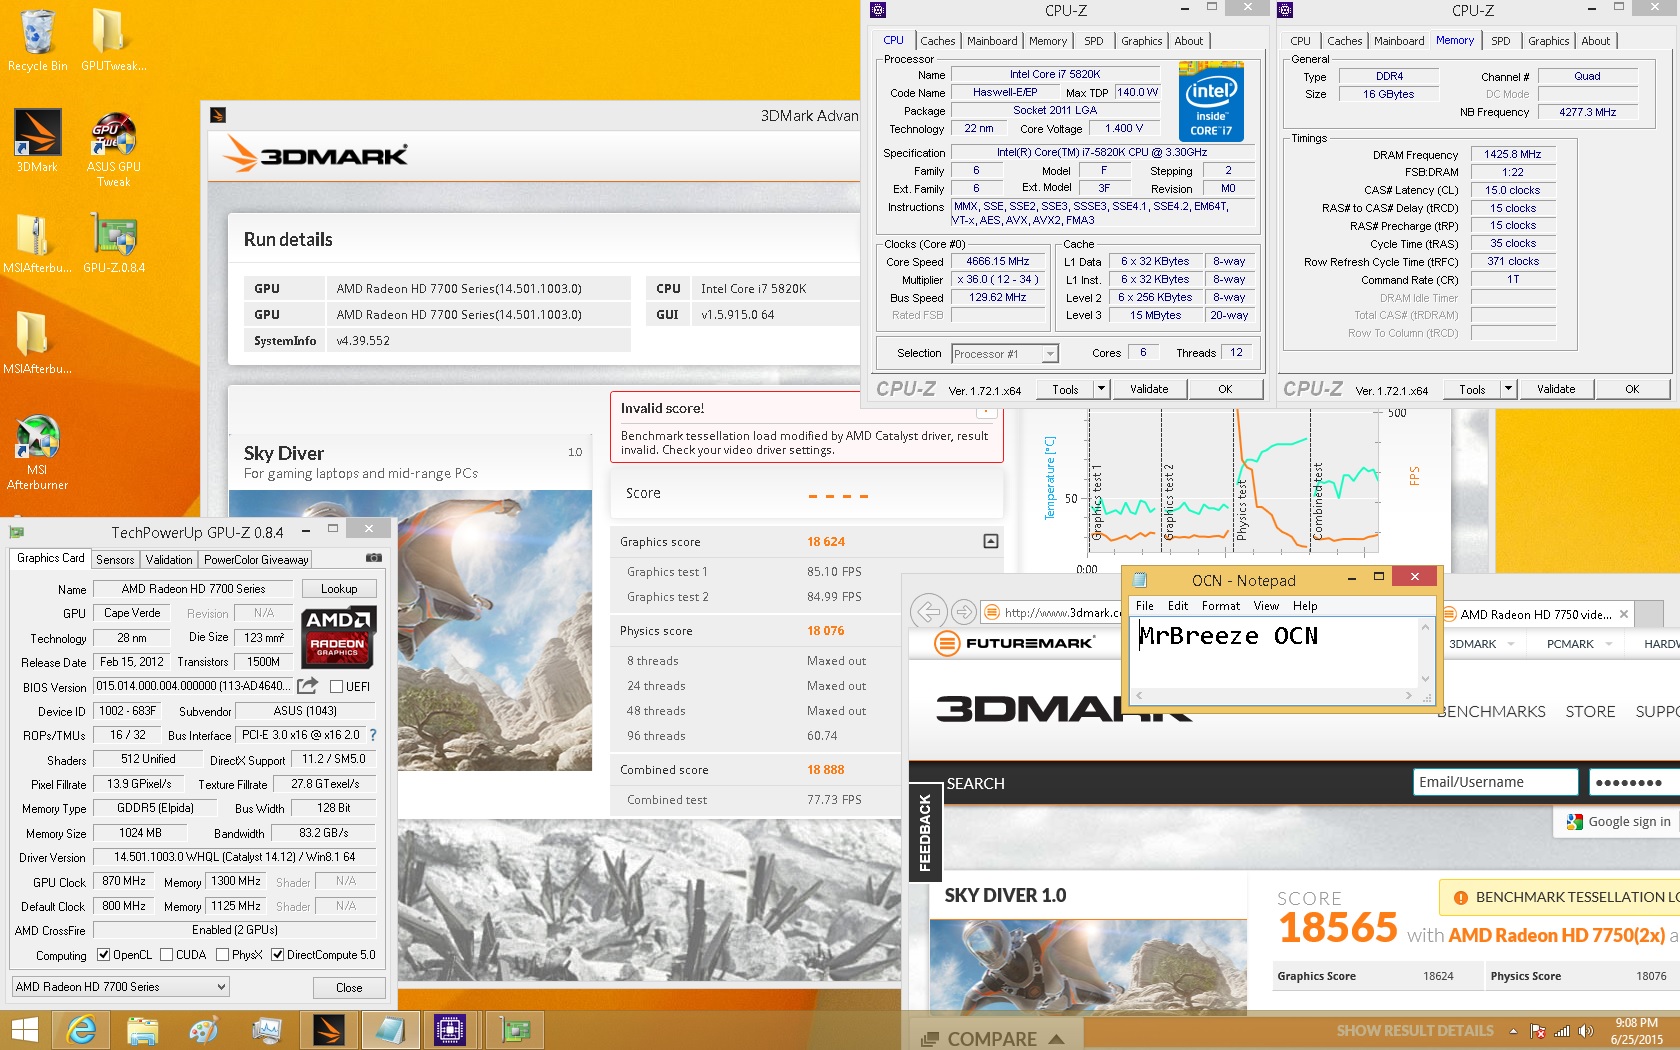Switch to CPU-Z taskbar icon
The height and width of the screenshot is (1050, 1680).
point(450,1030)
